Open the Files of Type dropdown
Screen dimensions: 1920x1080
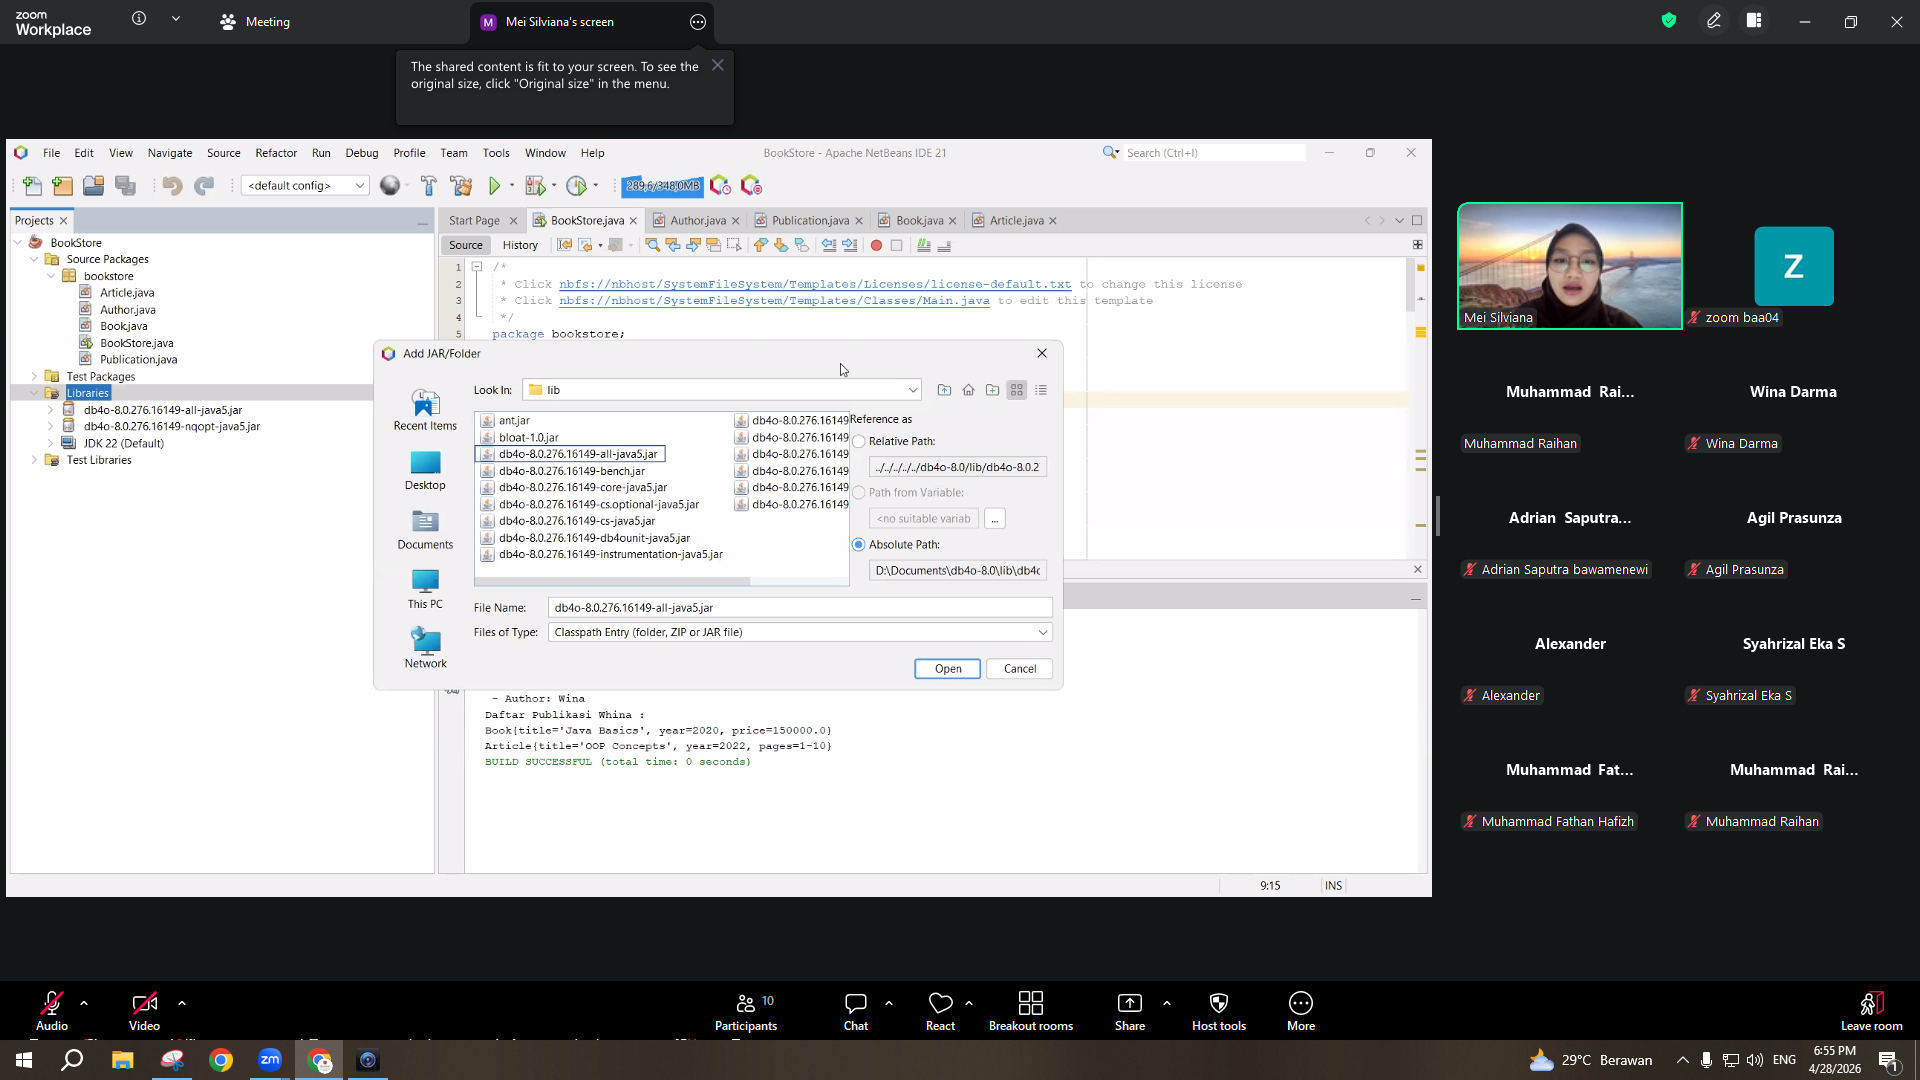pyautogui.click(x=1043, y=633)
